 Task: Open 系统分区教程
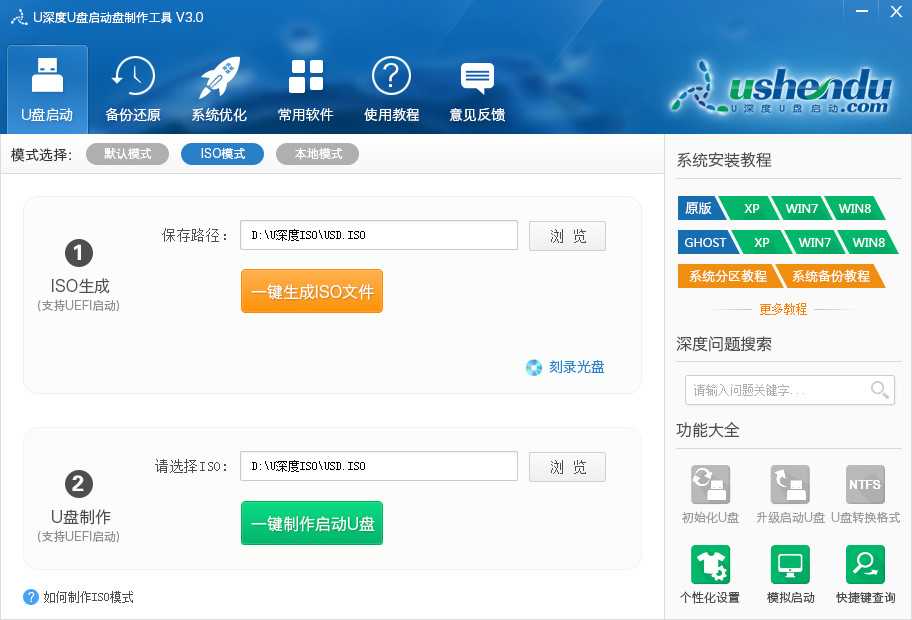point(728,276)
